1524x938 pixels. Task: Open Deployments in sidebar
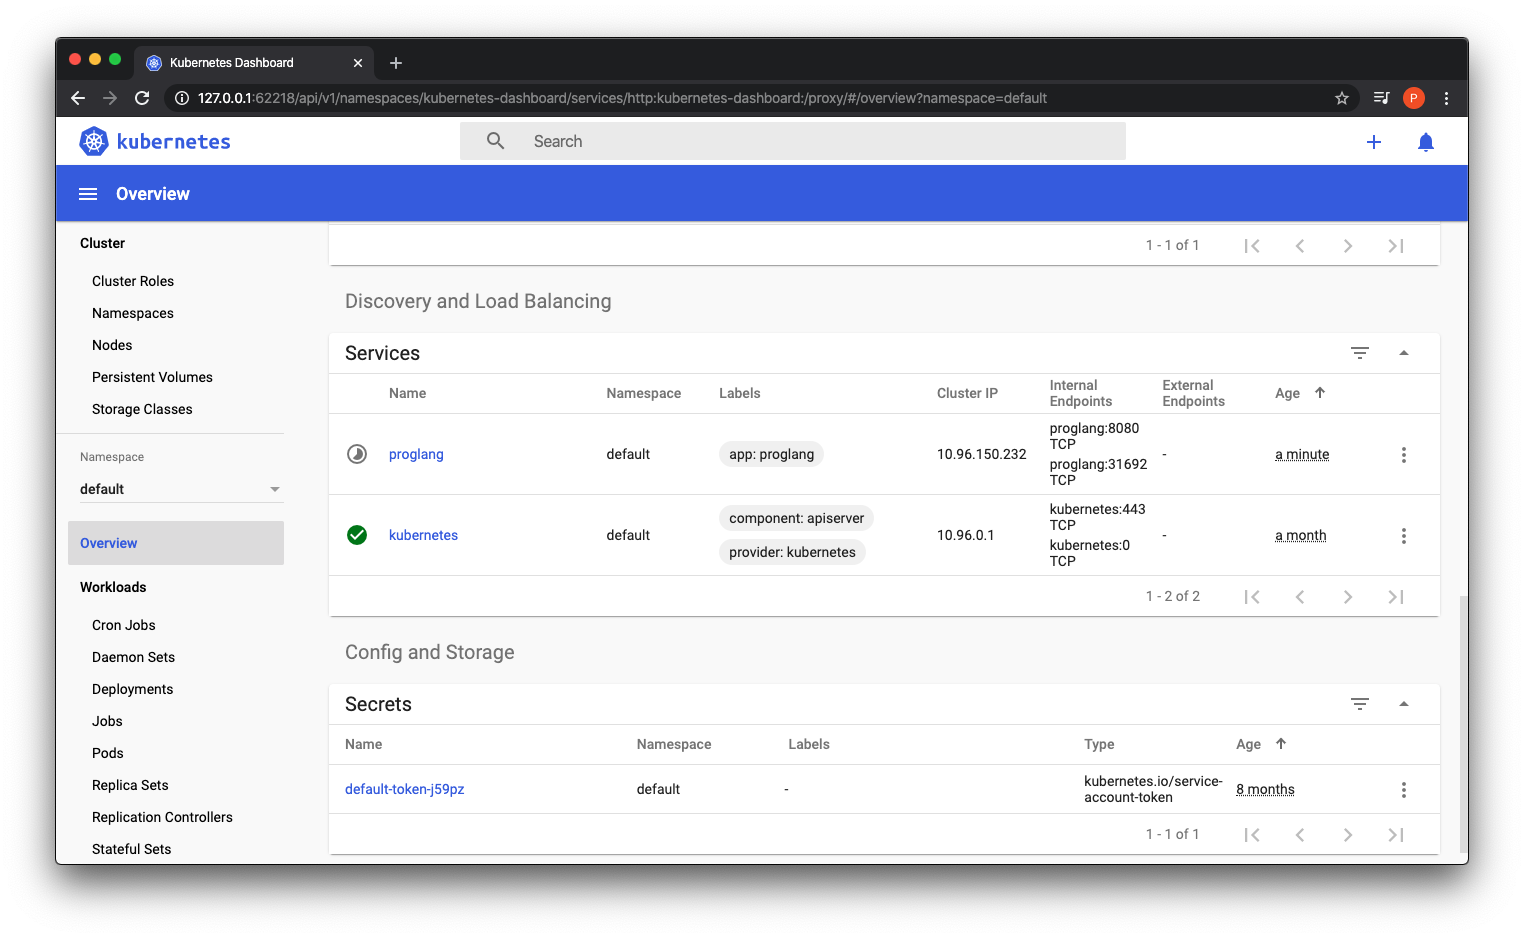point(132,689)
